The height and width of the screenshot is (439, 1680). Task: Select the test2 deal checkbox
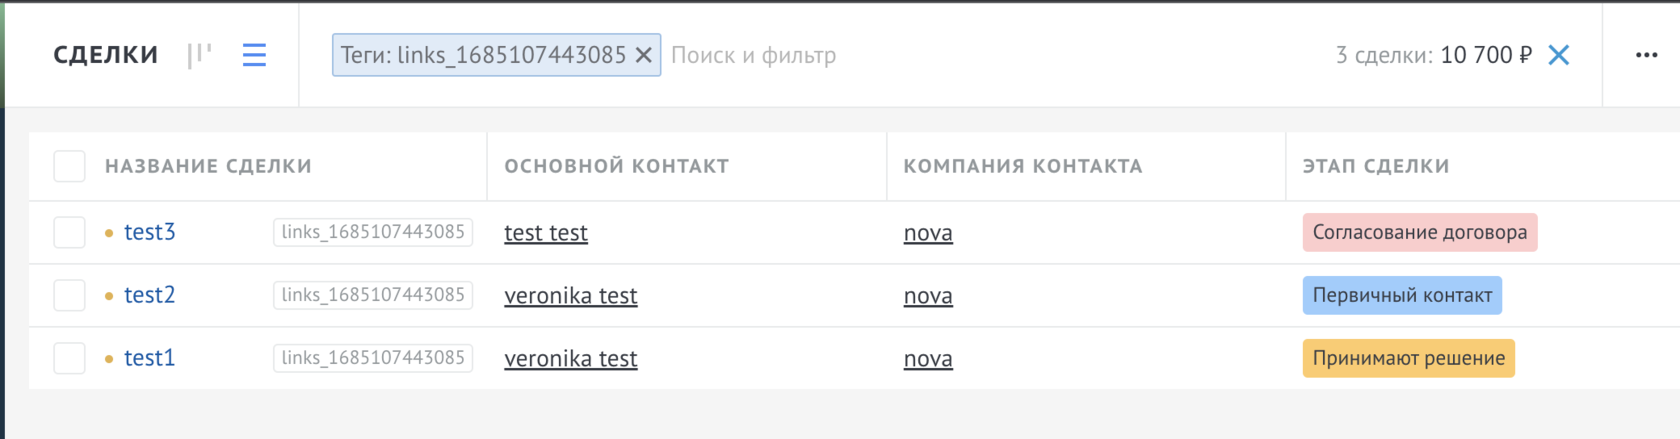(x=69, y=295)
